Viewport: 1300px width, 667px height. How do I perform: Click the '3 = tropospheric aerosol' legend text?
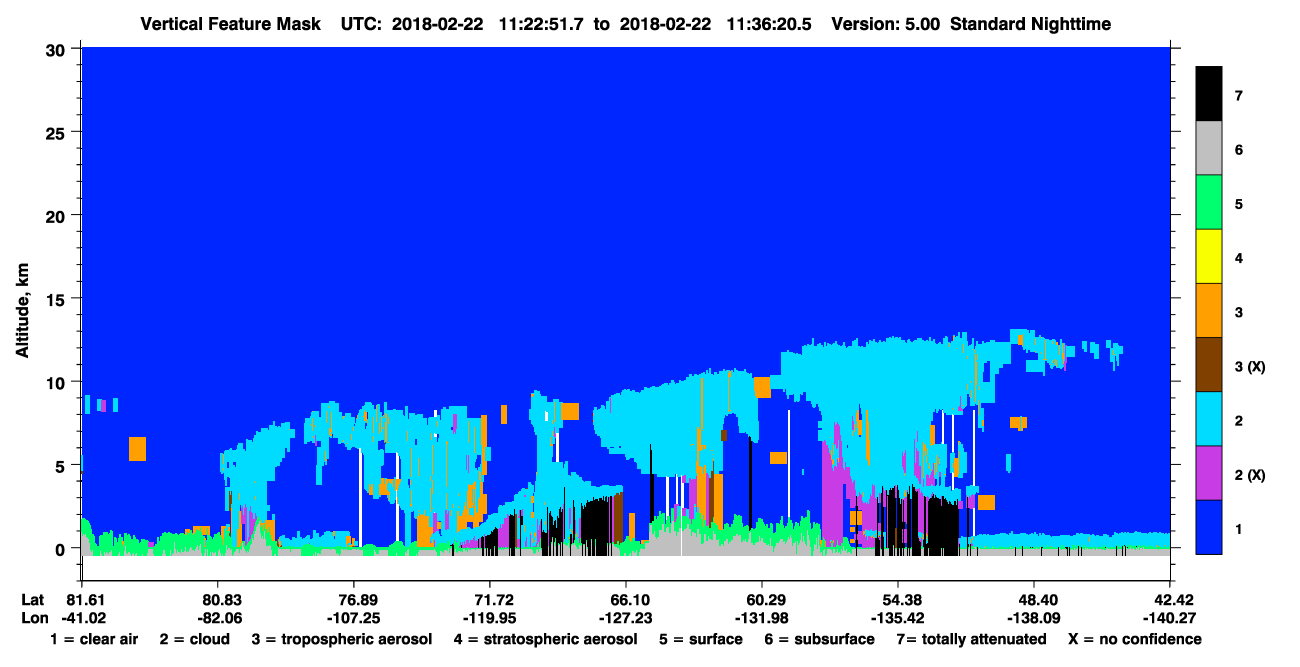tap(342, 639)
